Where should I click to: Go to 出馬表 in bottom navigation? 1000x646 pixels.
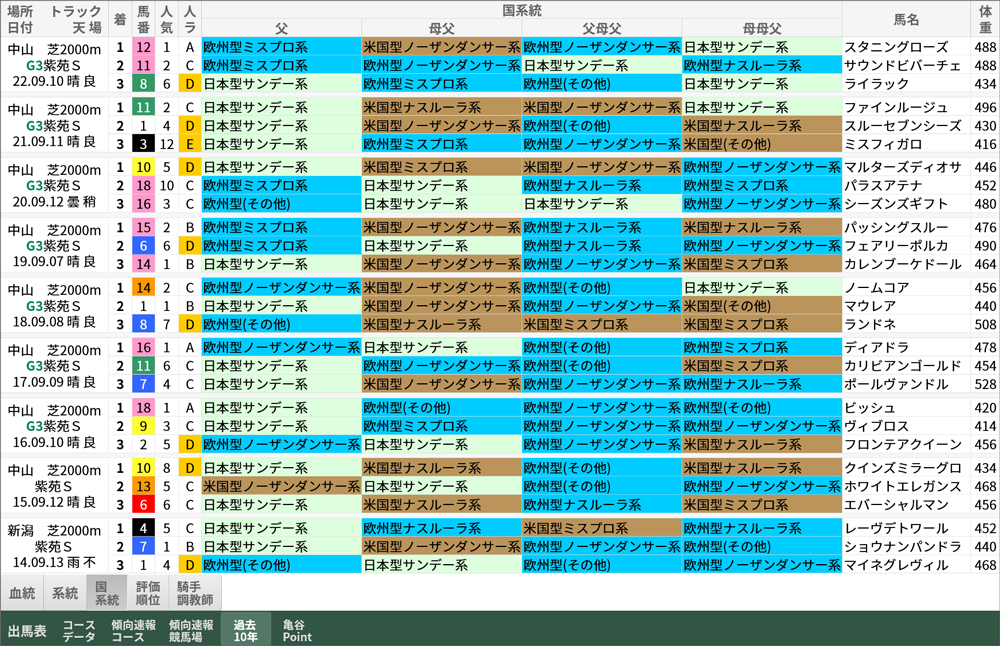point(27,631)
